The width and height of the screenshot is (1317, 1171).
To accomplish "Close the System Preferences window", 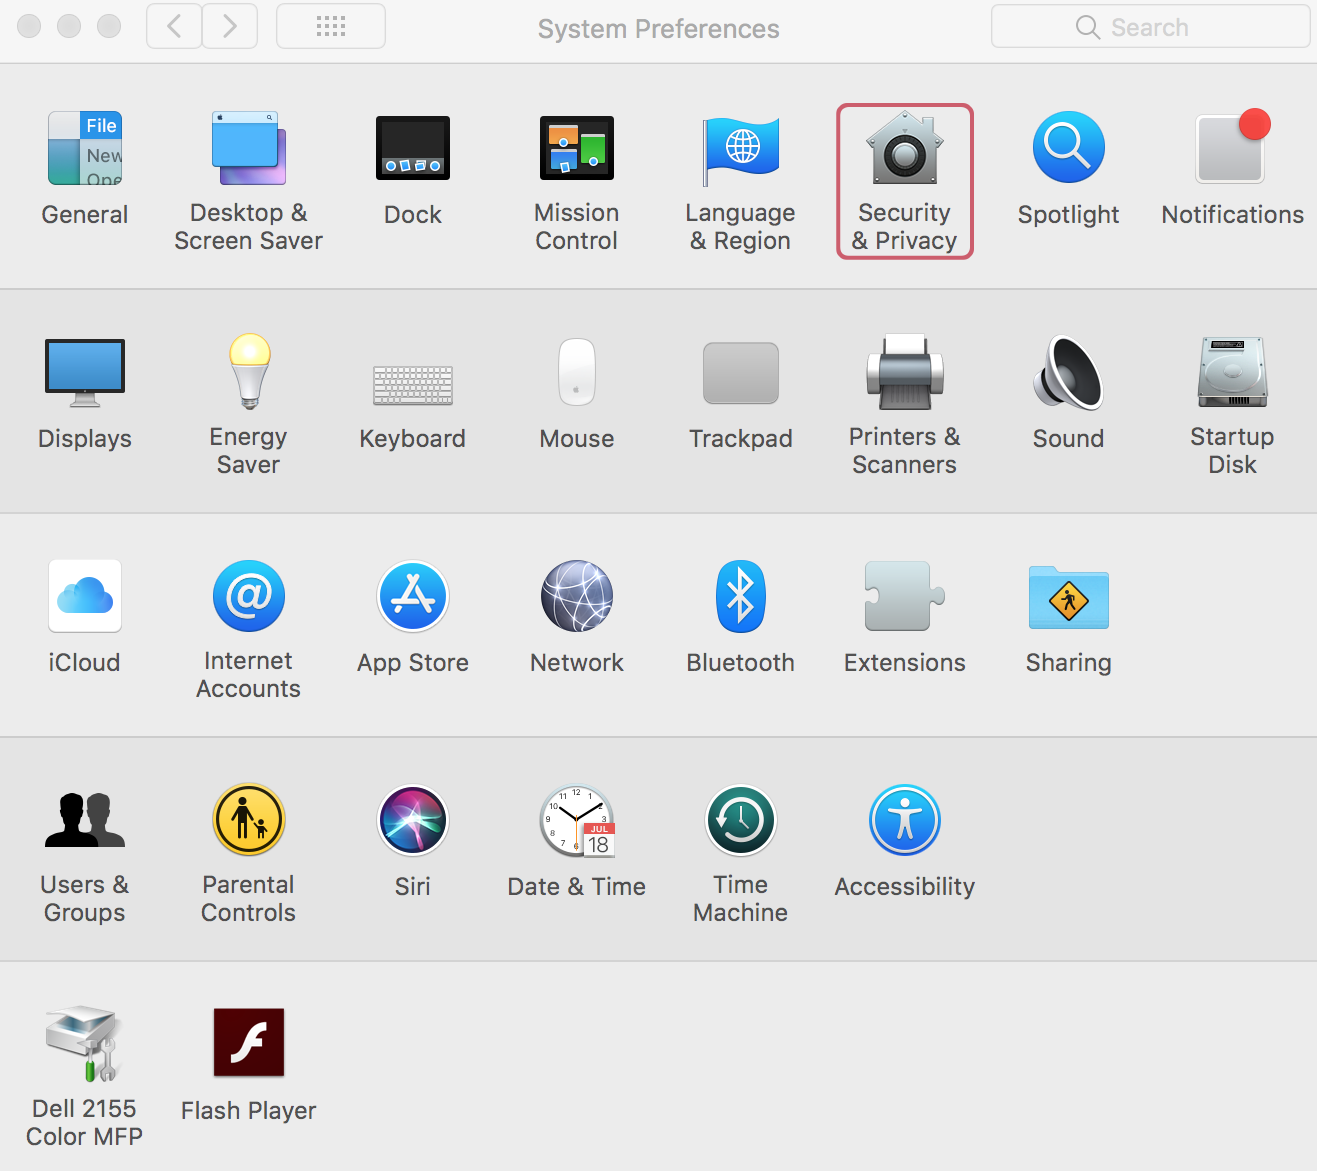I will (x=29, y=26).
